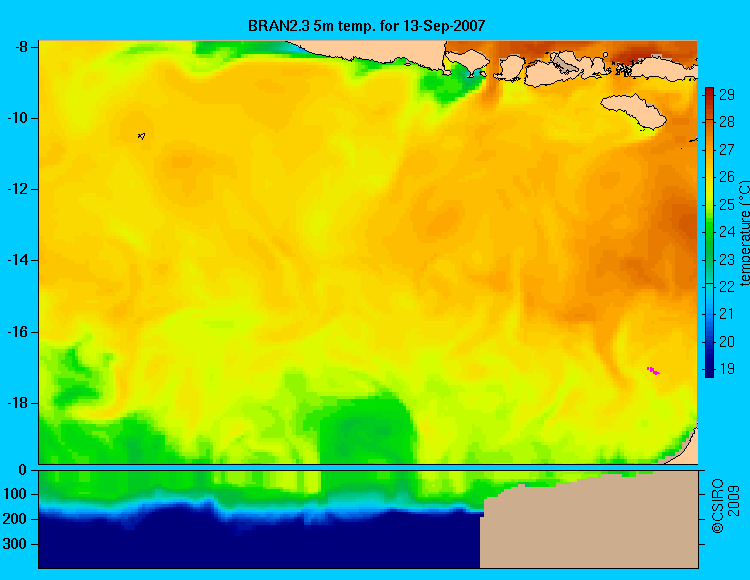The height and width of the screenshot is (580, 750).
Task: Click the temperature (°C) colorbar label
Action: pyautogui.click(x=744, y=233)
